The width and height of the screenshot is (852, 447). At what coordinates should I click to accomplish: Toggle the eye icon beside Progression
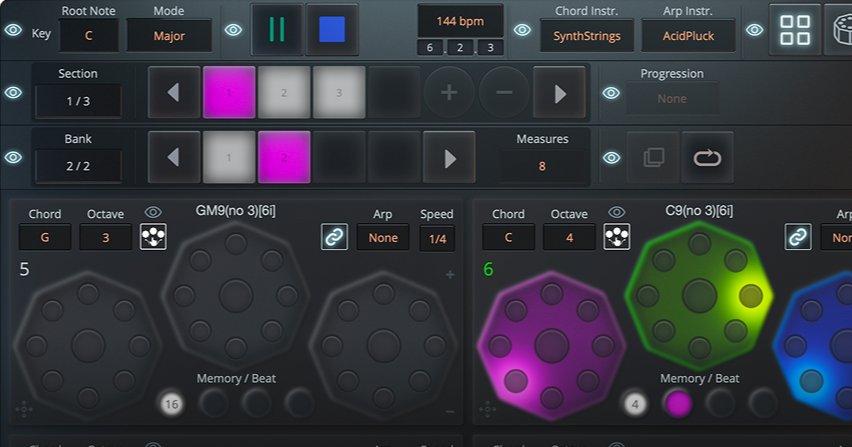click(x=611, y=93)
